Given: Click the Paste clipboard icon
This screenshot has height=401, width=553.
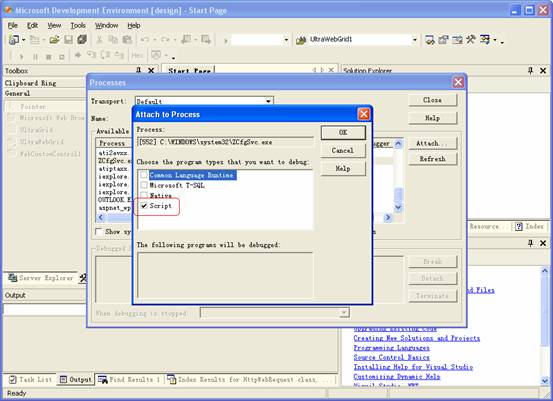Looking at the screenshot, I should coord(127,40).
